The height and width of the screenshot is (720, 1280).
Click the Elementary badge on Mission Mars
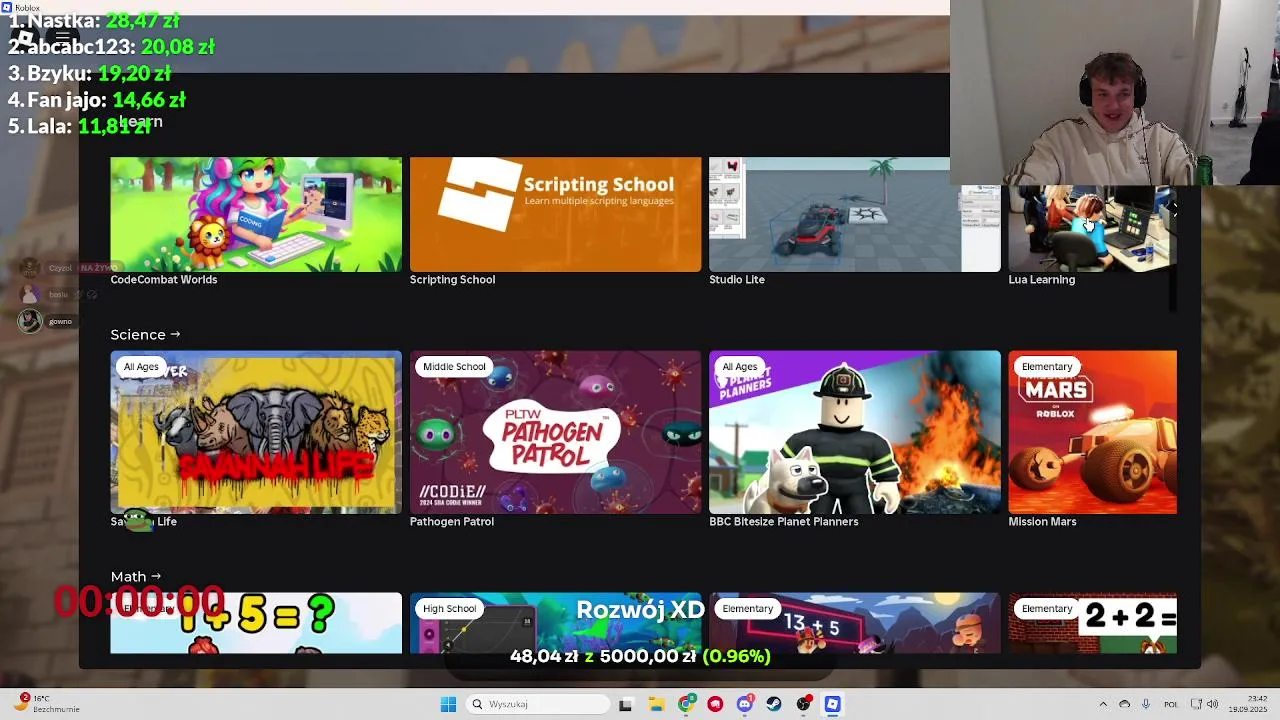1047,367
